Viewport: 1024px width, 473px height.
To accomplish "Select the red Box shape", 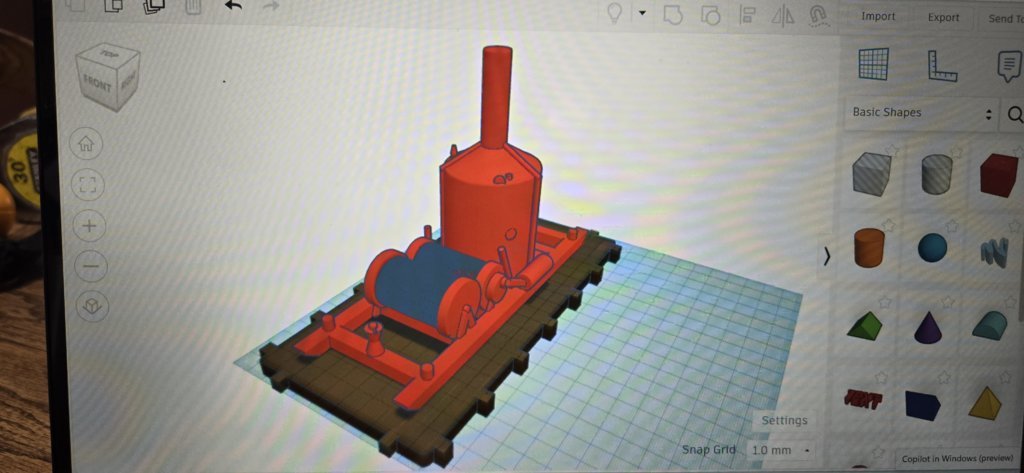I will (999, 174).
